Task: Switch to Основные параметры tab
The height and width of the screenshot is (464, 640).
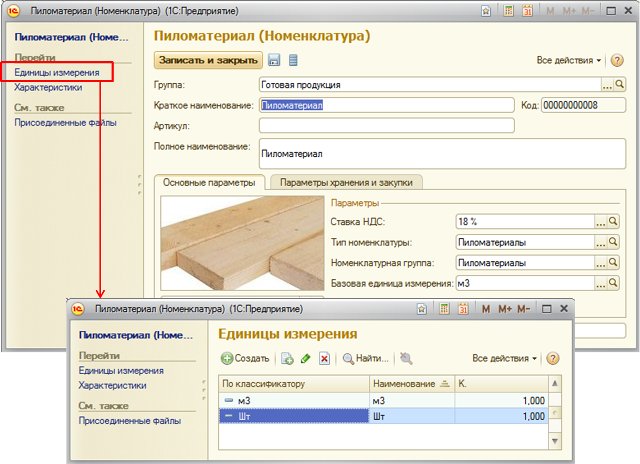Action: click(209, 182)
